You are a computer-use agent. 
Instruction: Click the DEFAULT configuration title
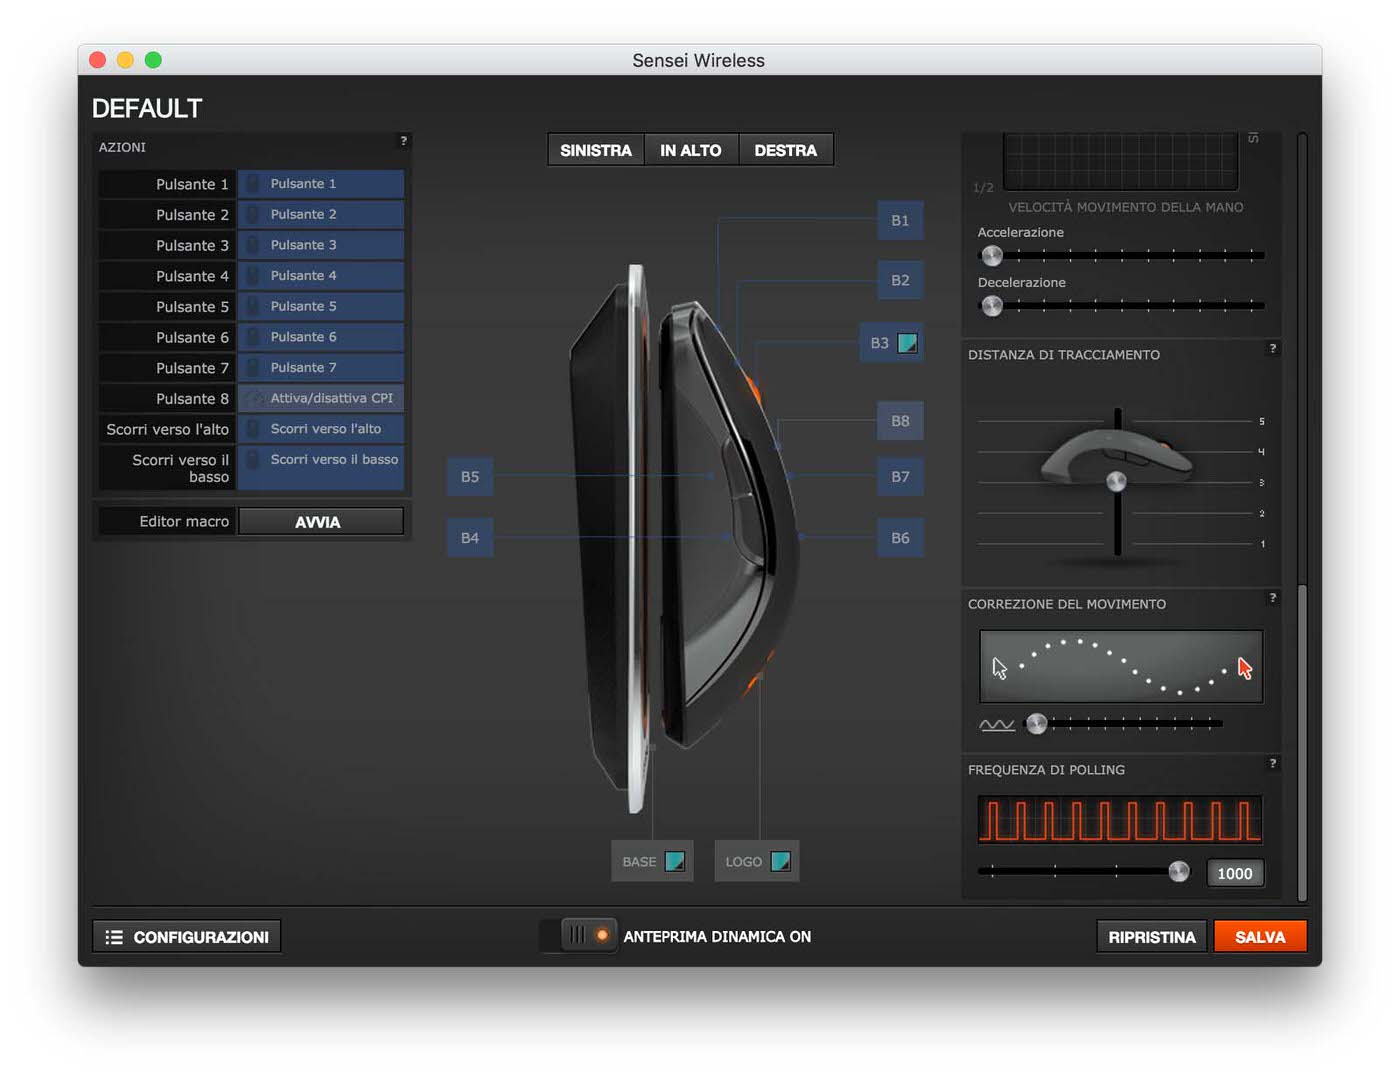pos(147,108)
